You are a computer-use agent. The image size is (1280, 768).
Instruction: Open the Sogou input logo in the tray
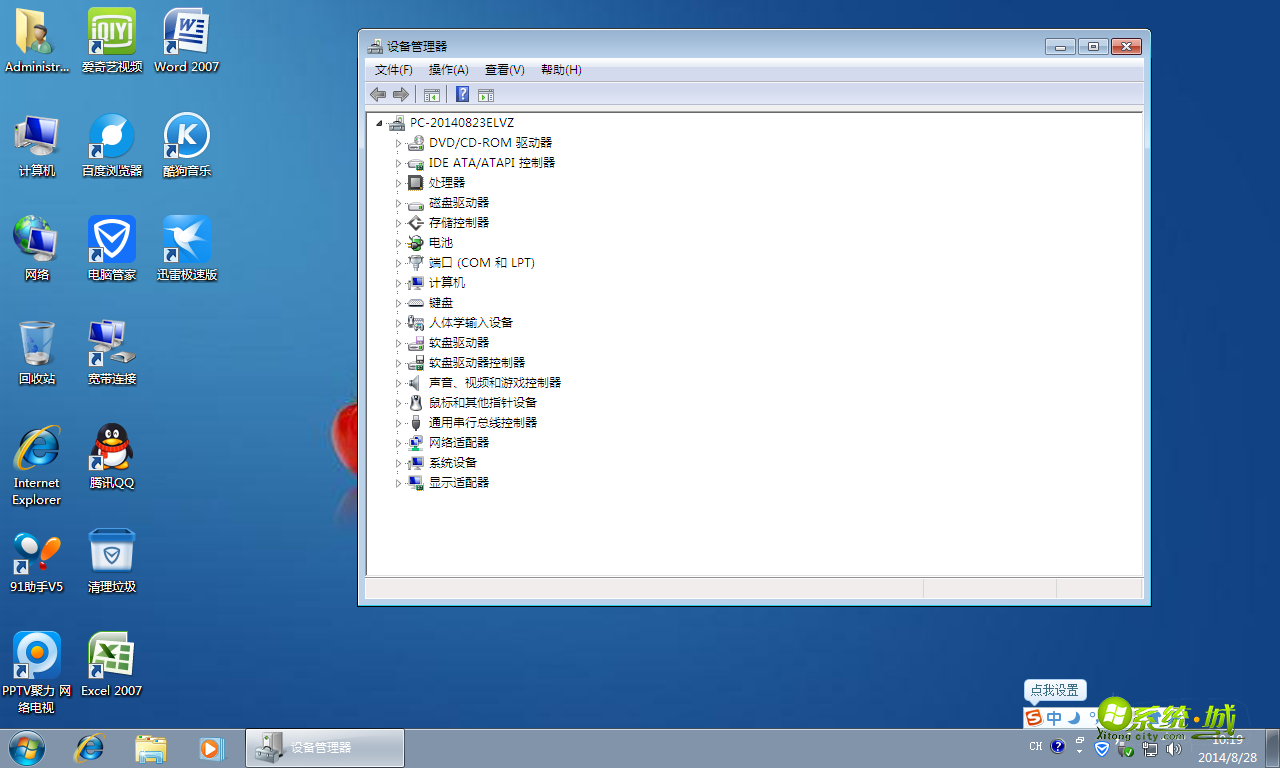pos(1033,717)
